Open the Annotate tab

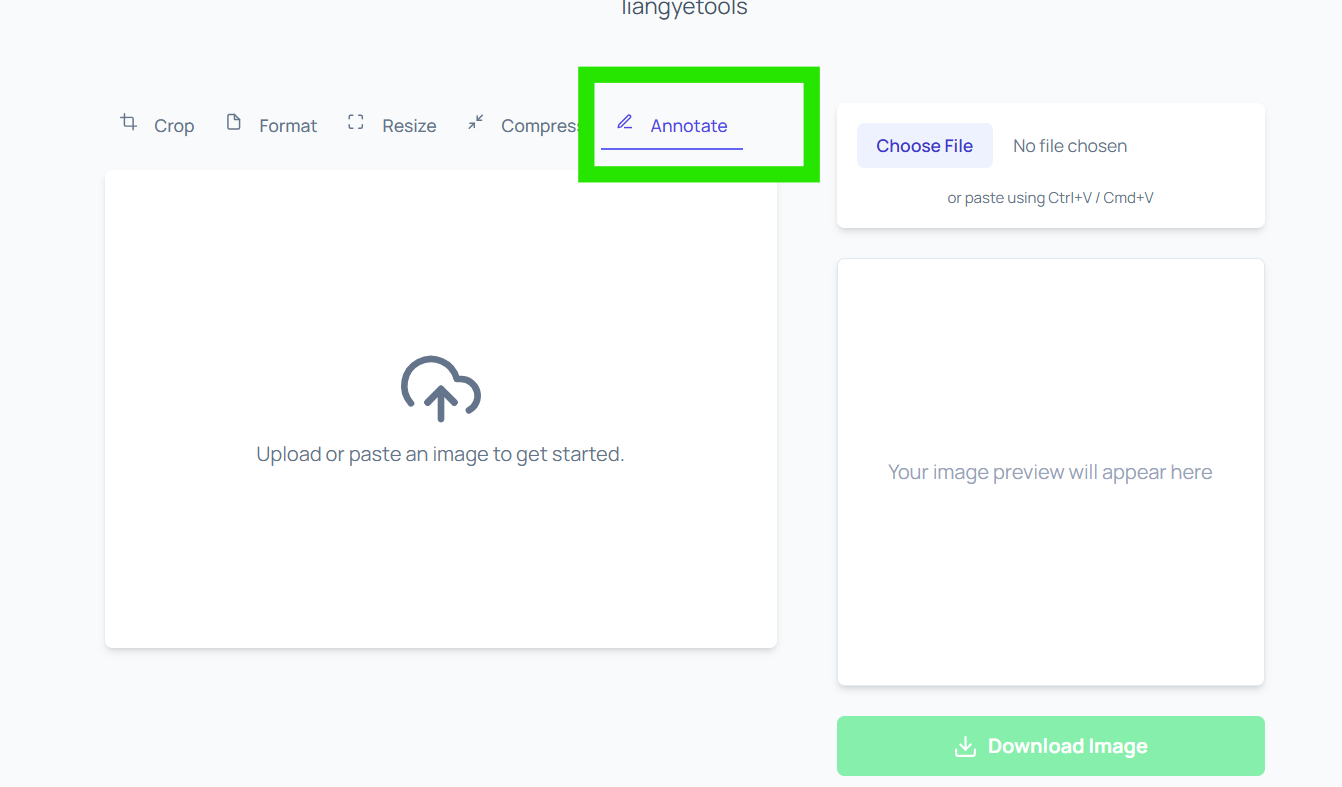pyautogui.click(x=688, y=125)
